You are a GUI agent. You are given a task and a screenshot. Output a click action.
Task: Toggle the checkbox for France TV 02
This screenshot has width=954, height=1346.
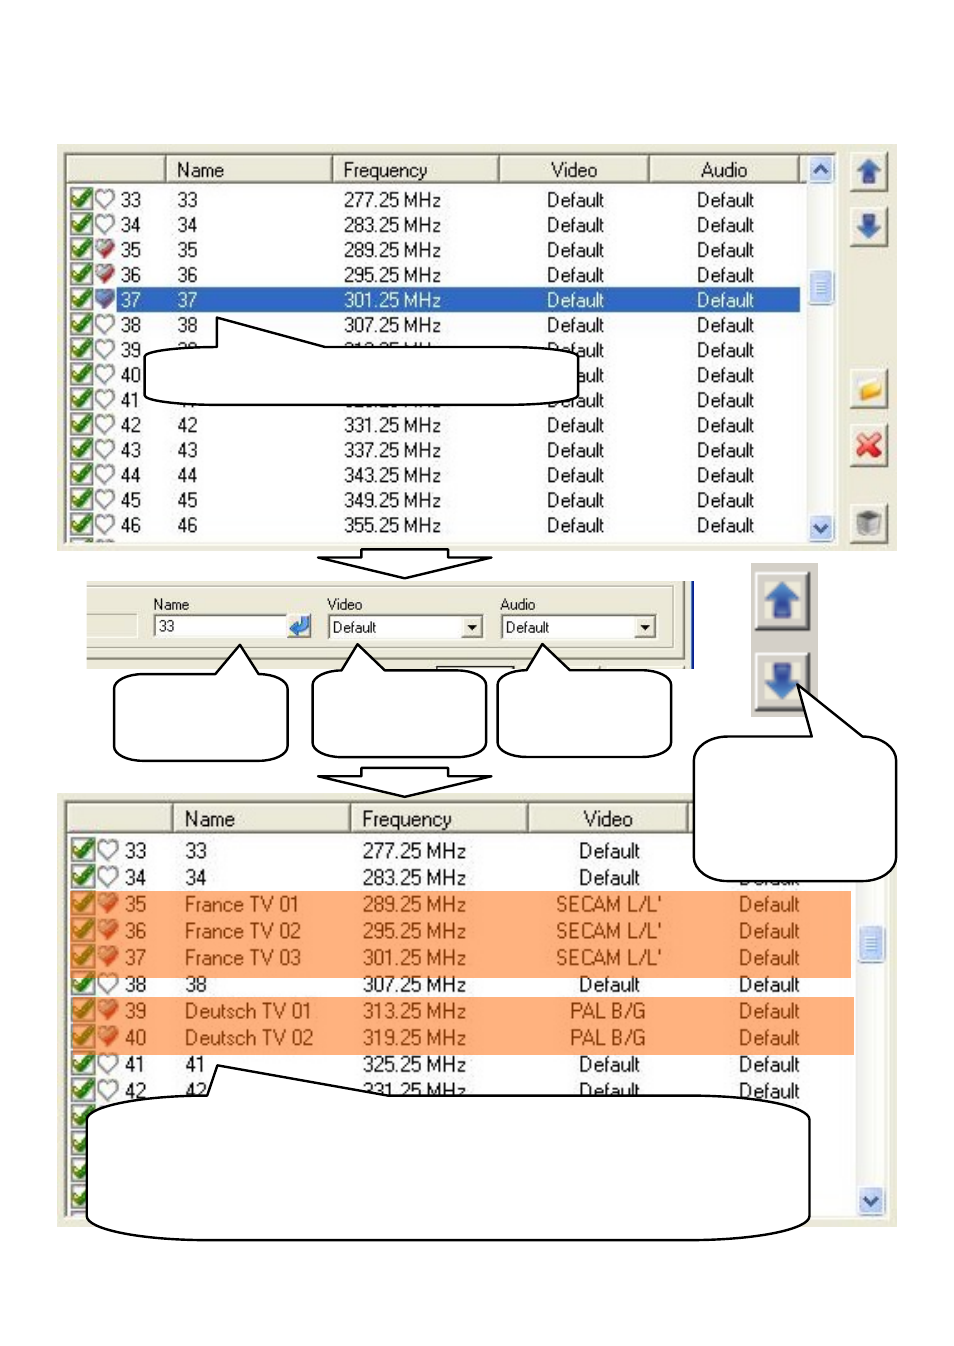tap(83, 930)
